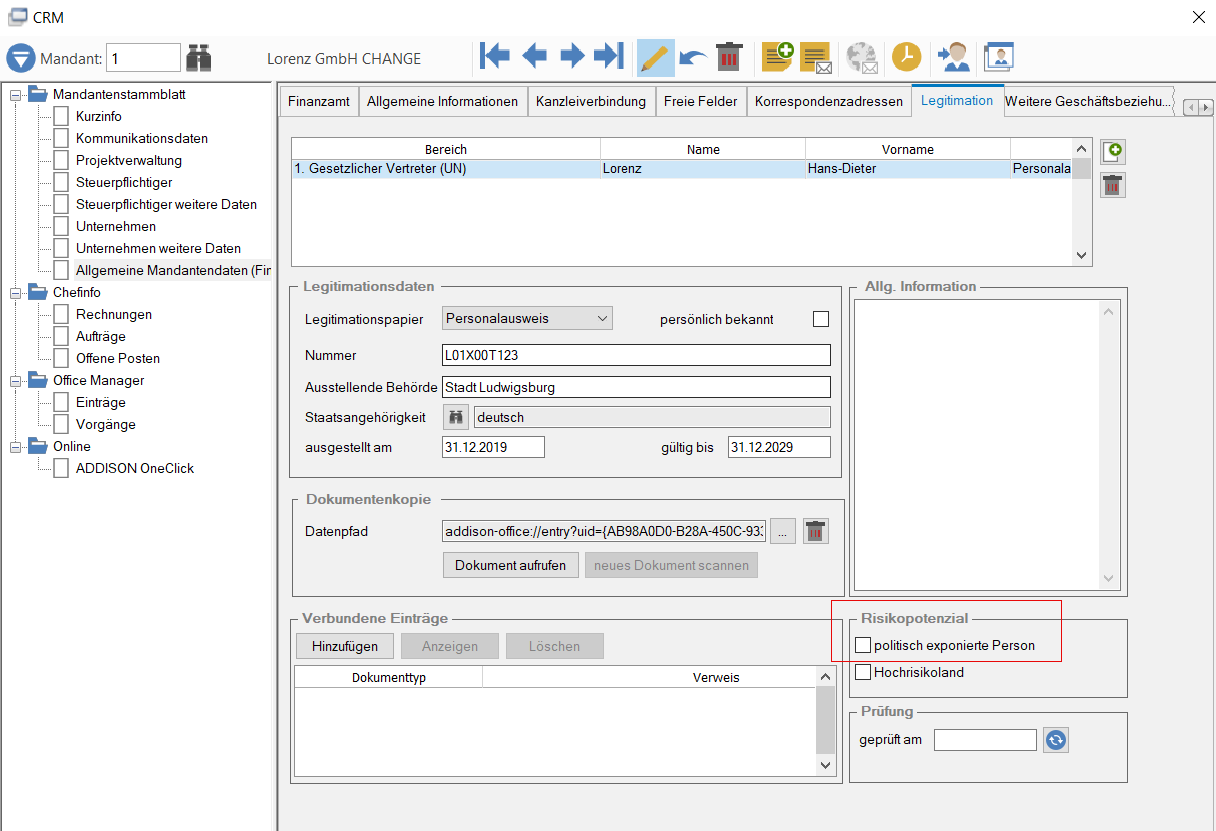Open Weitere Geschäftsbeziehu... tab
The image size is (1216, 831).
point(1088,101)
